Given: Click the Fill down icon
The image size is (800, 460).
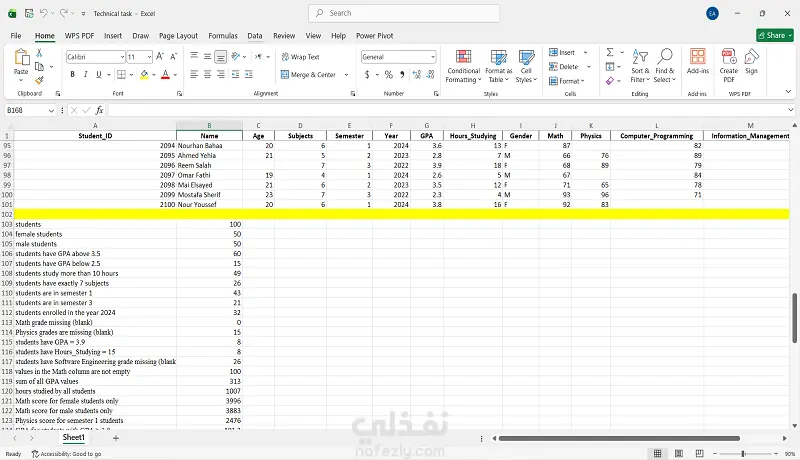Looking at the screenshot, I should (610, 67).
